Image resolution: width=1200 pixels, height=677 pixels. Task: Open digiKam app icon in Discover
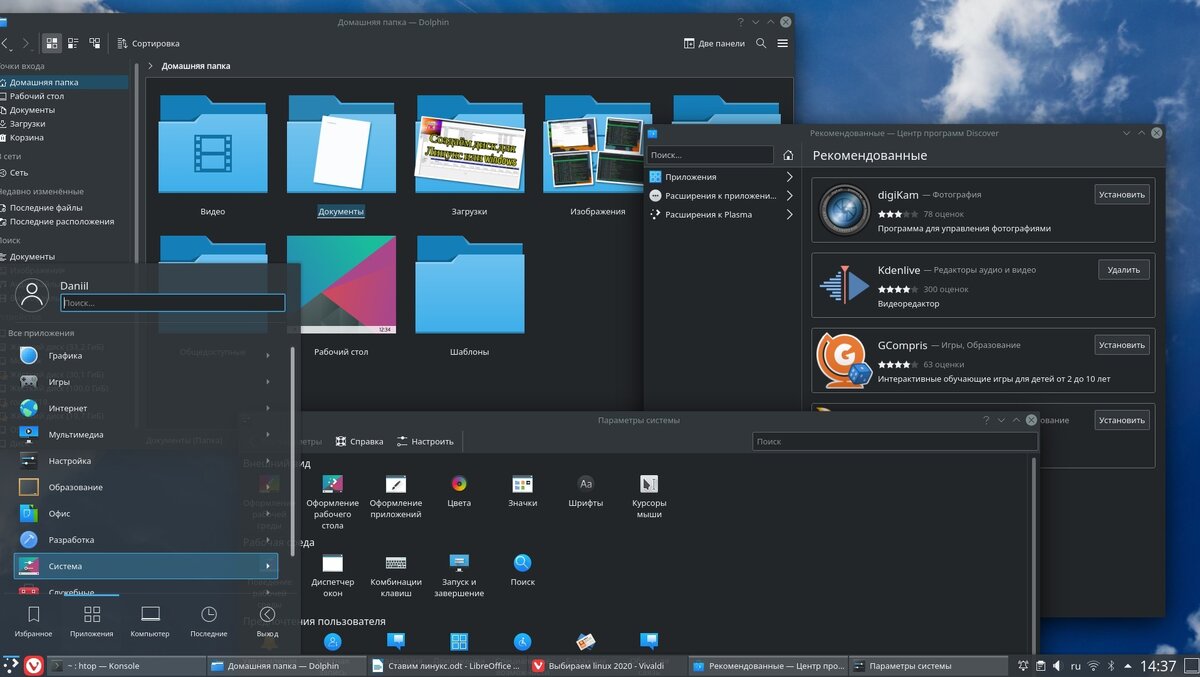(x=844, y=210)
